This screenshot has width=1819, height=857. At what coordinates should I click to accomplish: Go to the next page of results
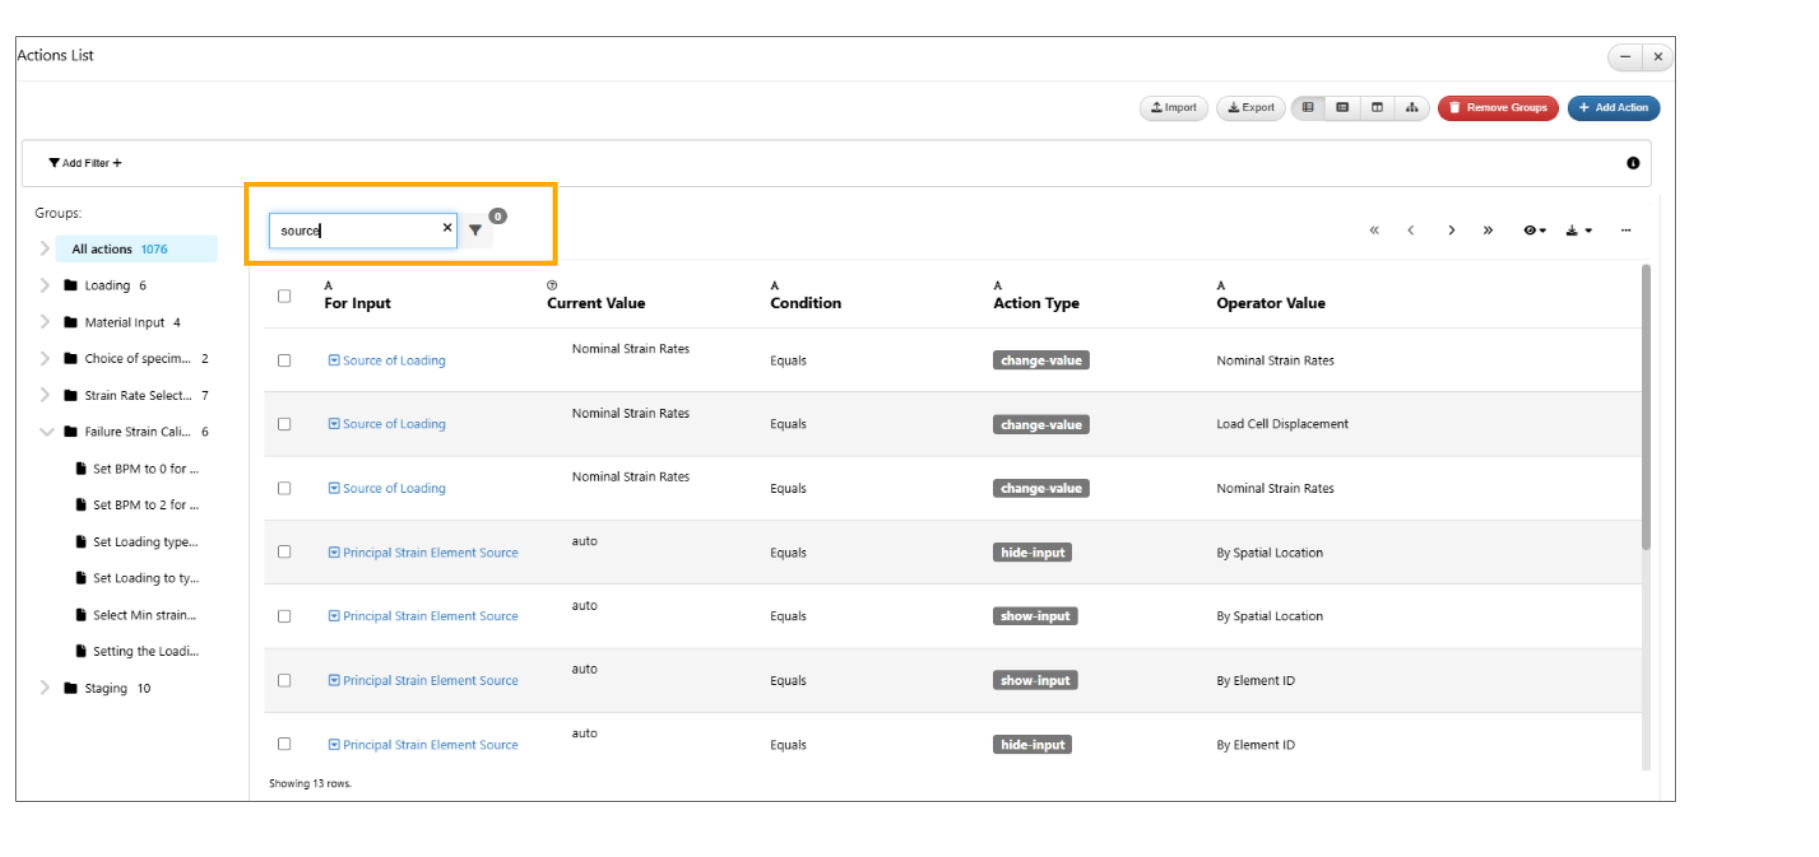click(x=1451, y=231)
